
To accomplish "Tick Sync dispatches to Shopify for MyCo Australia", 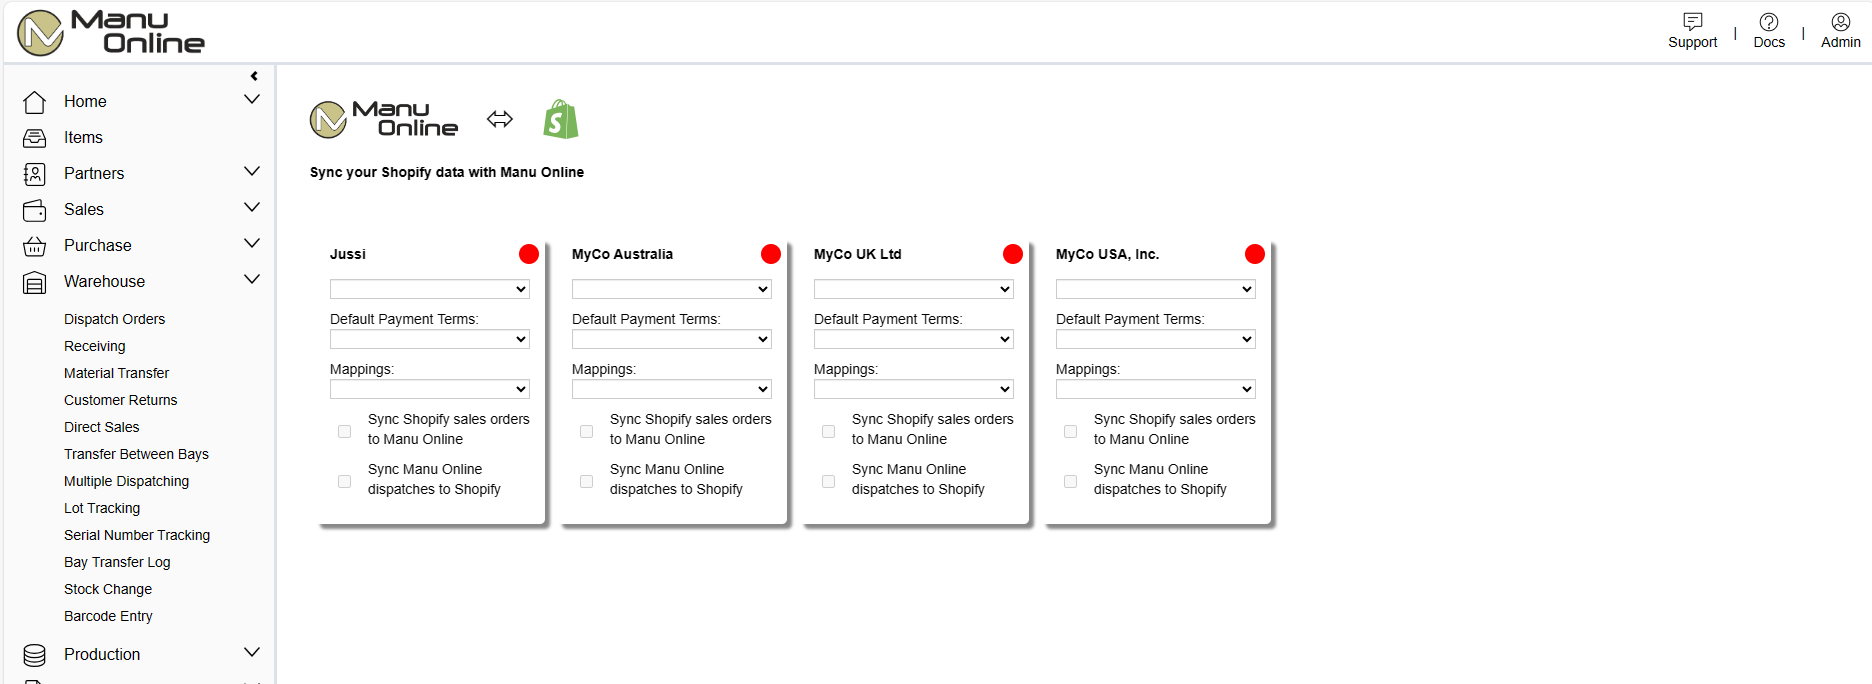I will 586,481.
